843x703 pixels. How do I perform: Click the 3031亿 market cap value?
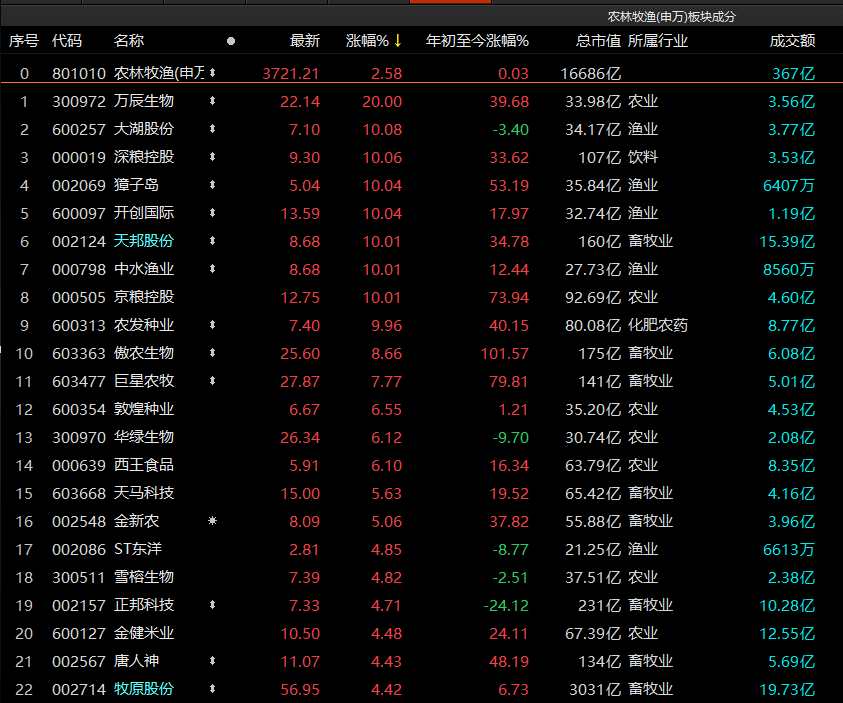point(595,689)
